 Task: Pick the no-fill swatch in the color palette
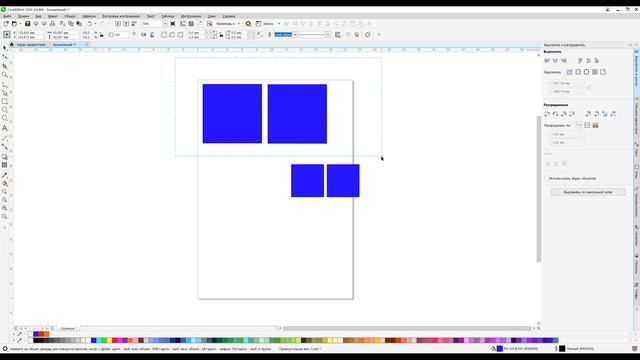(x=30, y=340)
